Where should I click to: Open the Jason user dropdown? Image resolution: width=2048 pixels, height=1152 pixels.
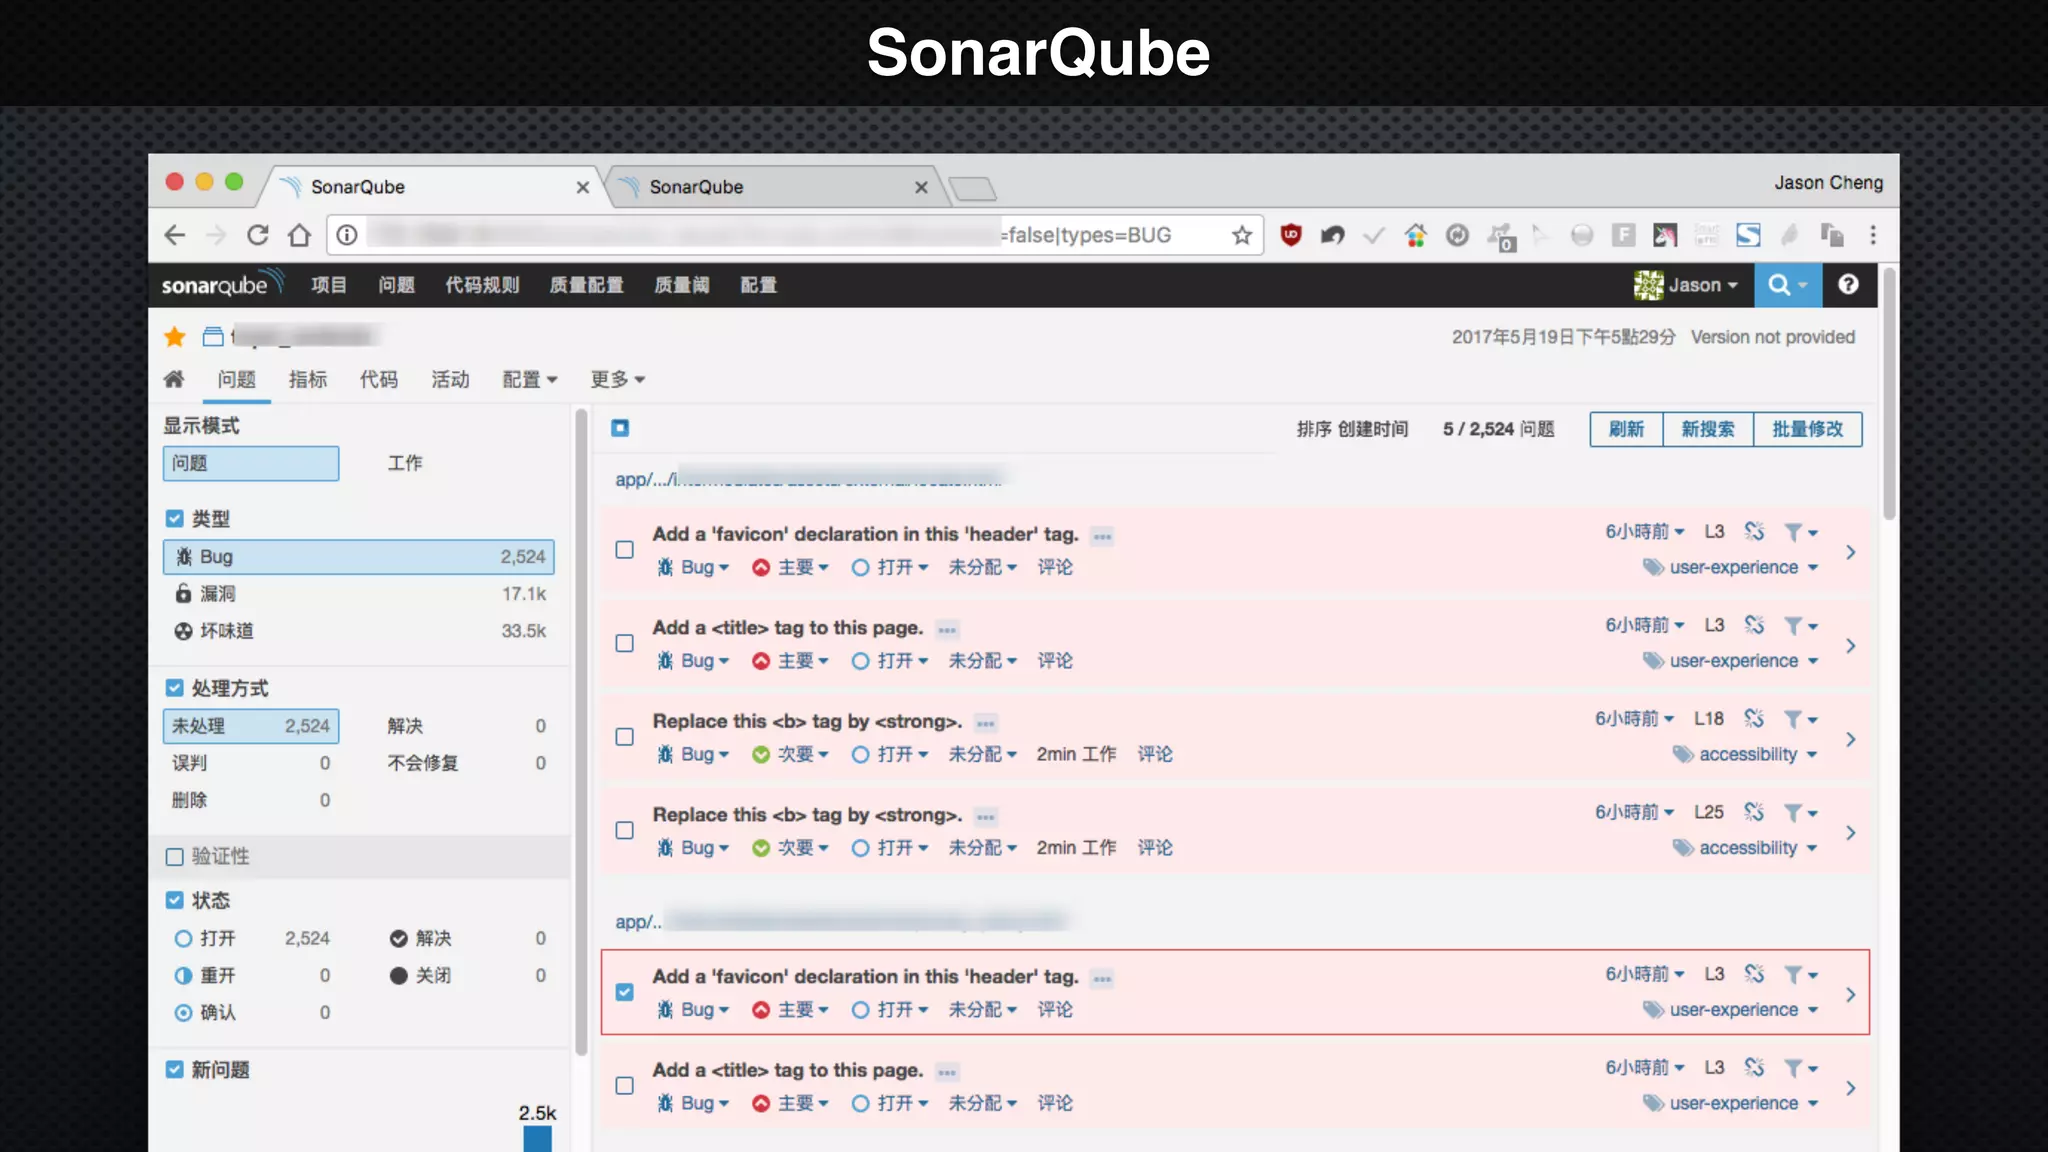(x=1686, y=285)
